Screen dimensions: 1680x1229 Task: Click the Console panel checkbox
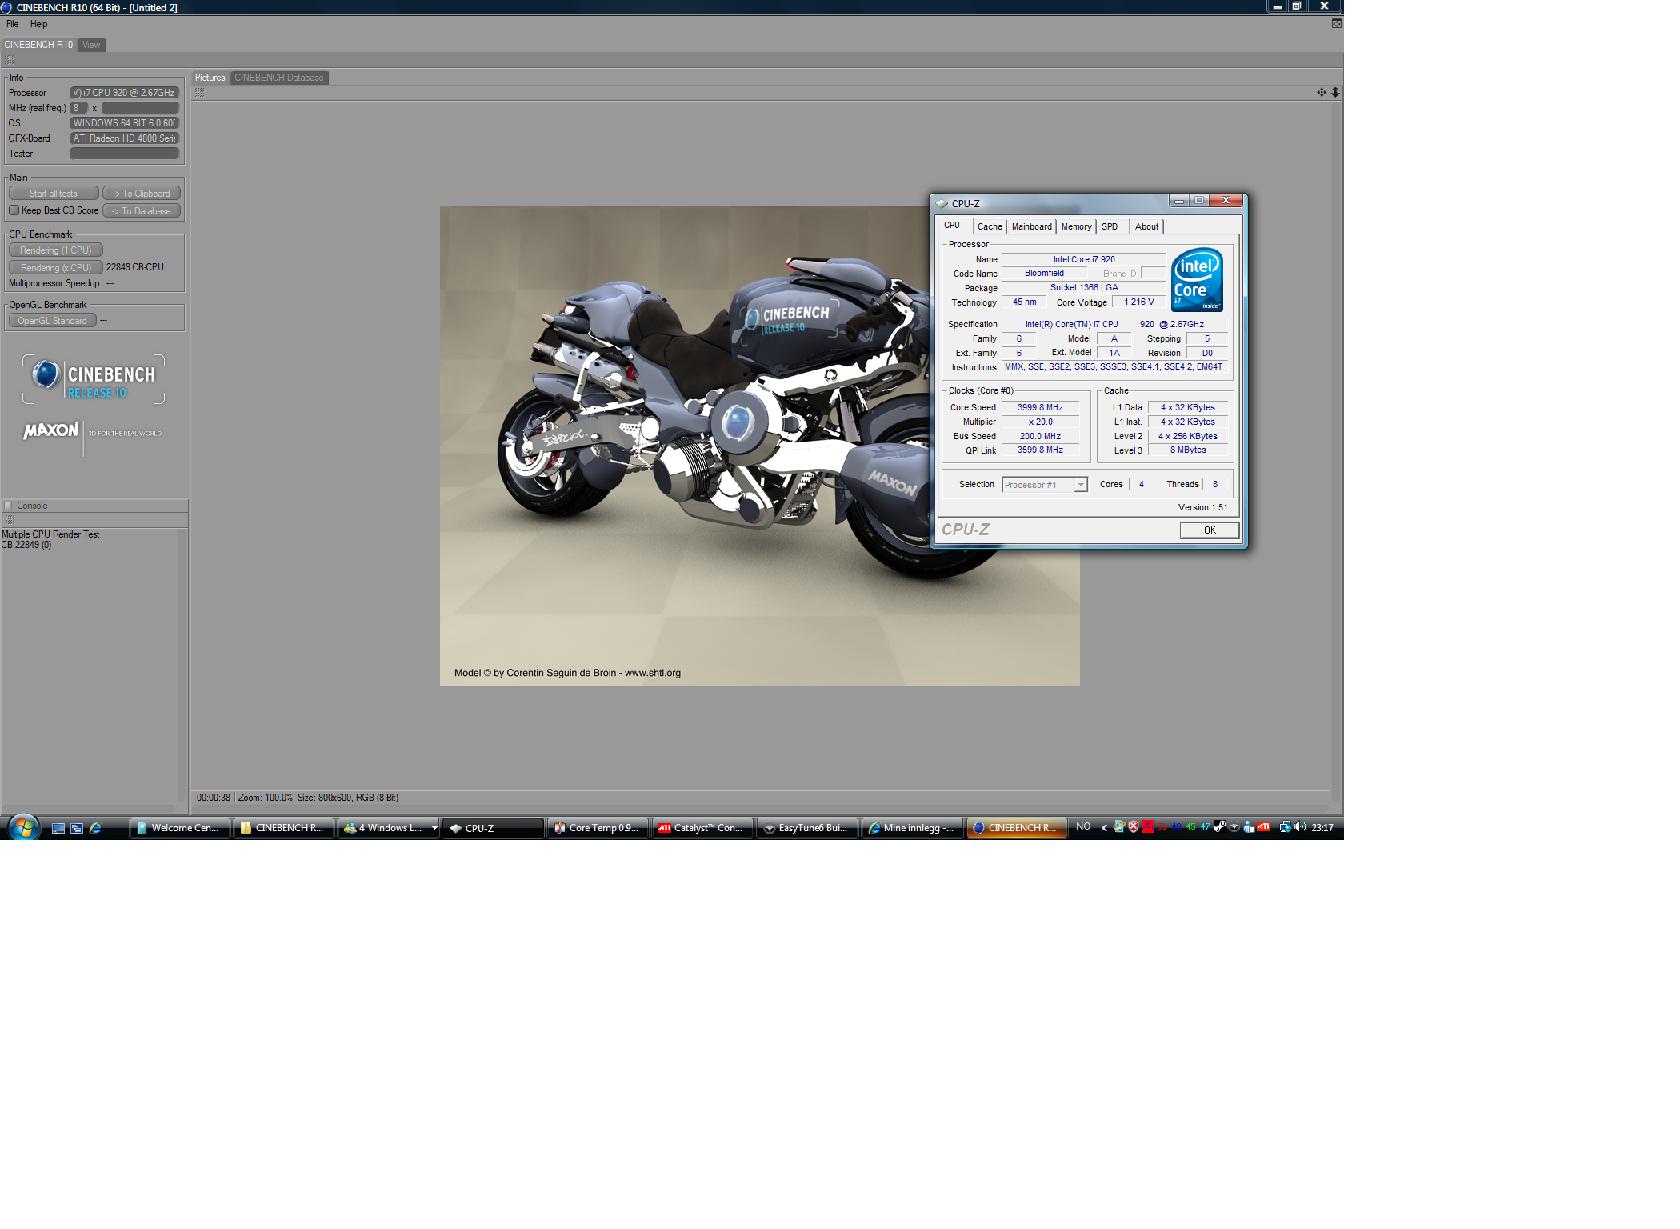(x=8, y=506)
